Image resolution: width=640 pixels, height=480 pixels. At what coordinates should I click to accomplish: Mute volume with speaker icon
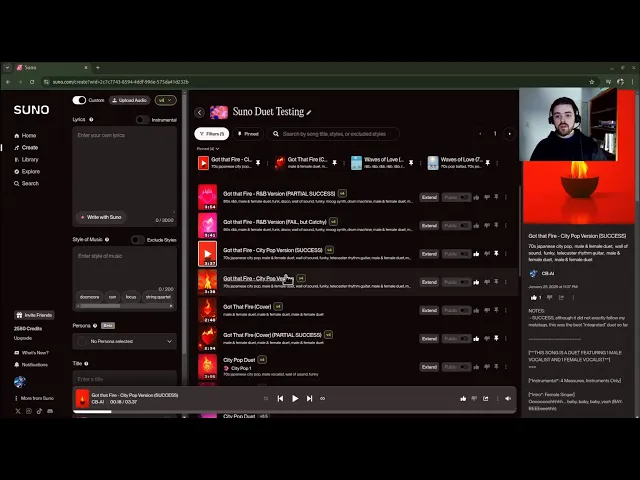[x=508, y=398]
